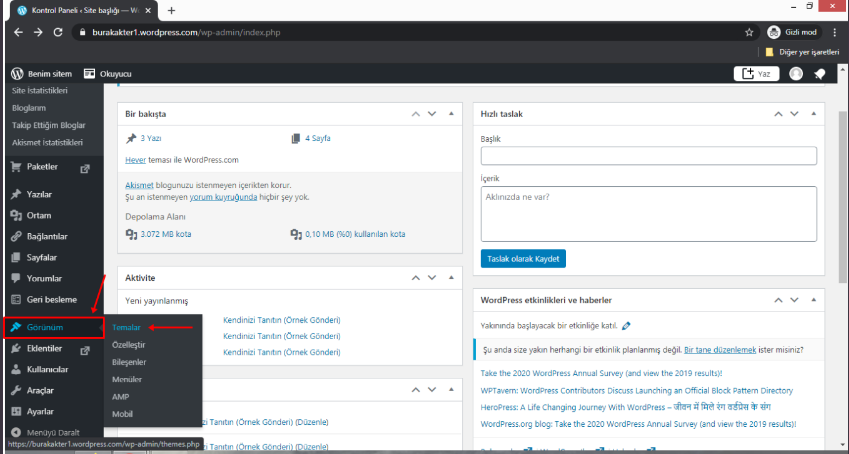Open the Yazılar pin icon menu
The width and height of the screenshot is (849, 454).
click(17, 194)
